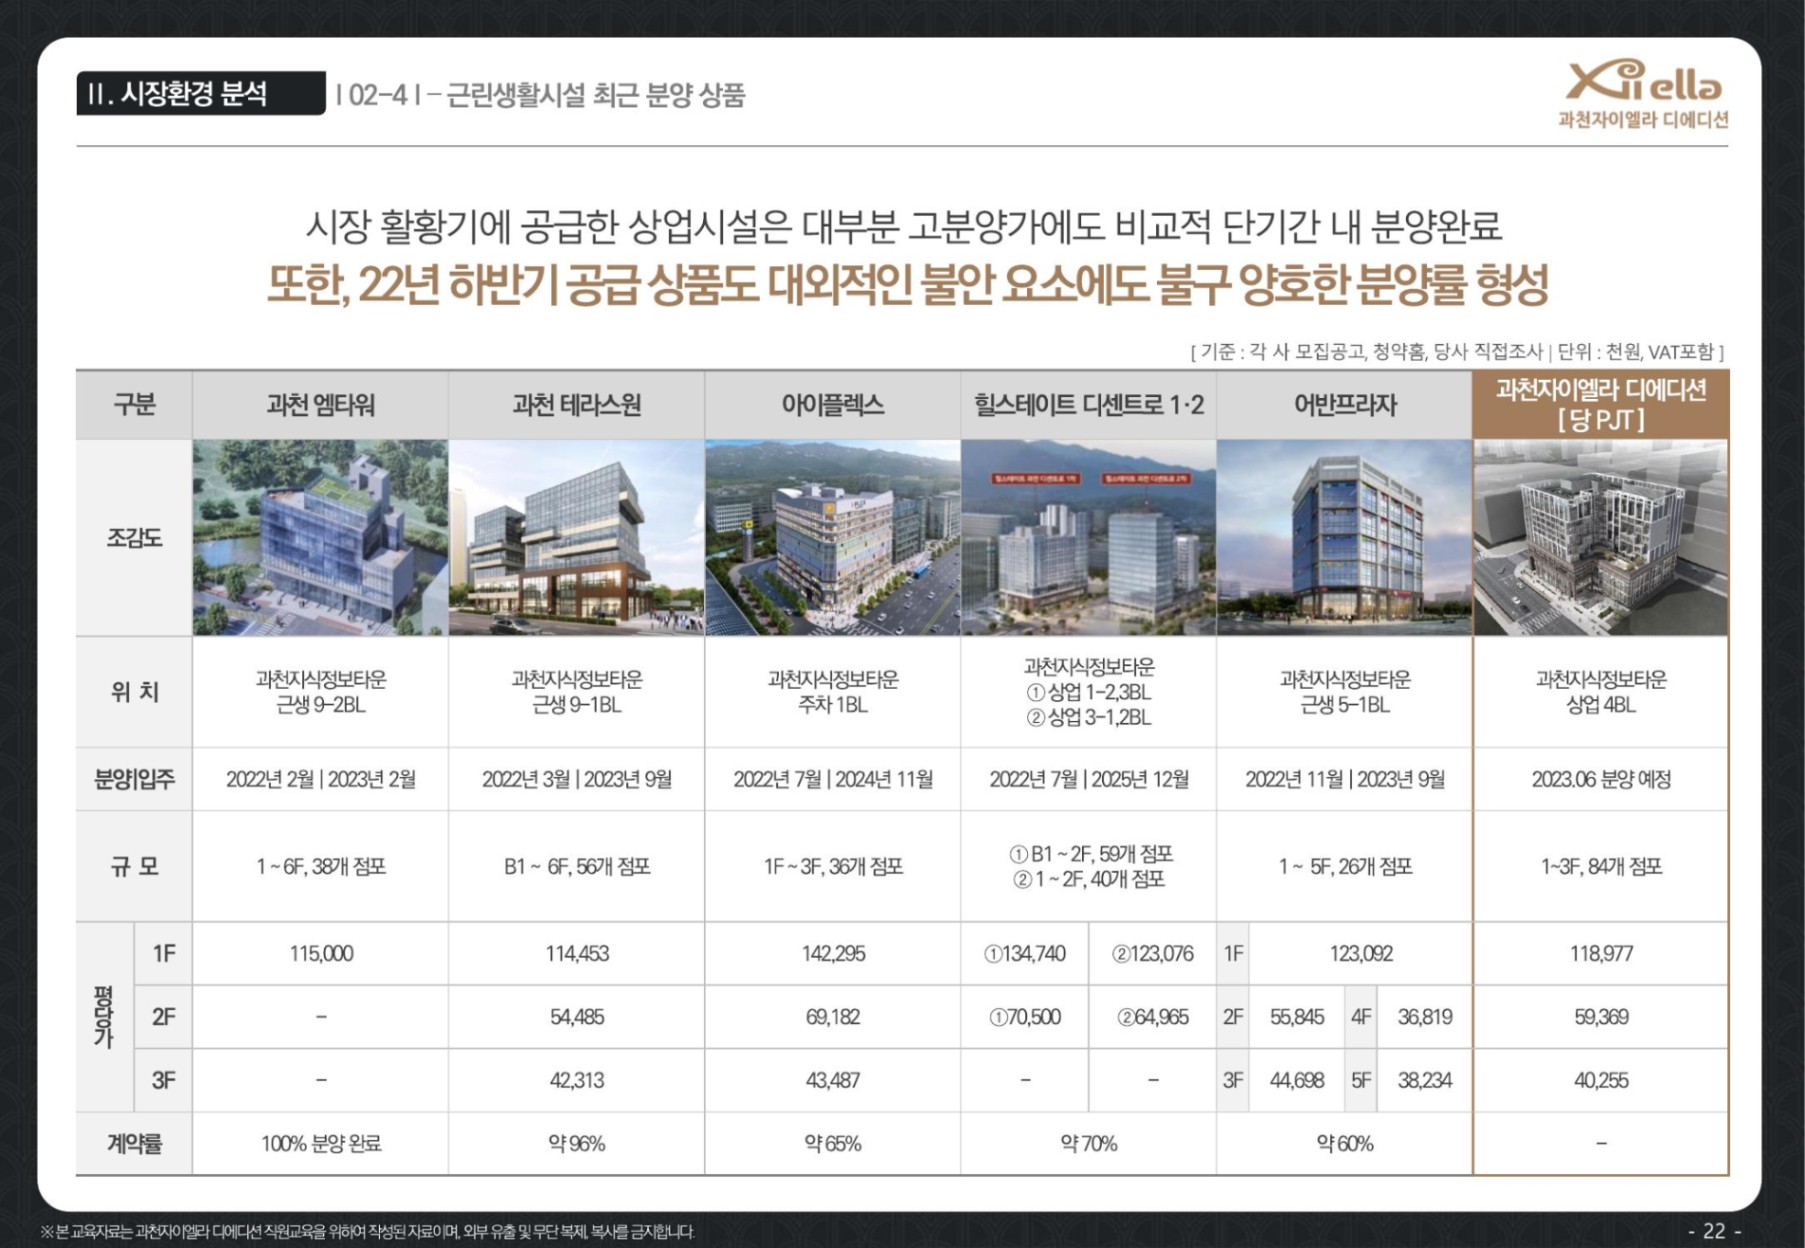Click the '과천자이엘라 디에디션 [당 PJT]' header
Viewport: 1805px width, 1248px height.
[1601, 404]
